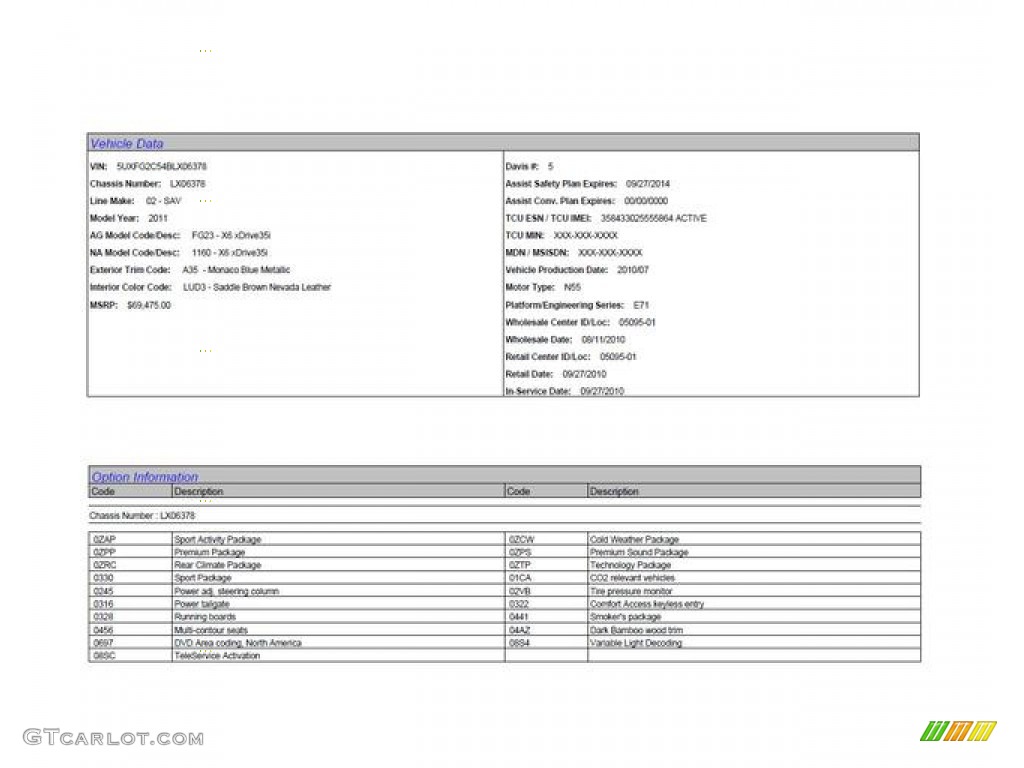Click the "Rear Climate Package" option description
The image size is (1024, 768).
tap(217, 565)
